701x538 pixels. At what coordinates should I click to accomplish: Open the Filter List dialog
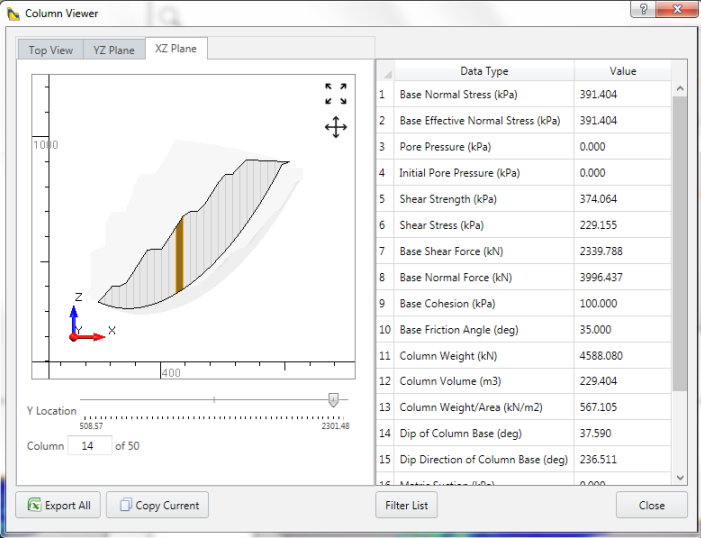(x=406, y=505)
